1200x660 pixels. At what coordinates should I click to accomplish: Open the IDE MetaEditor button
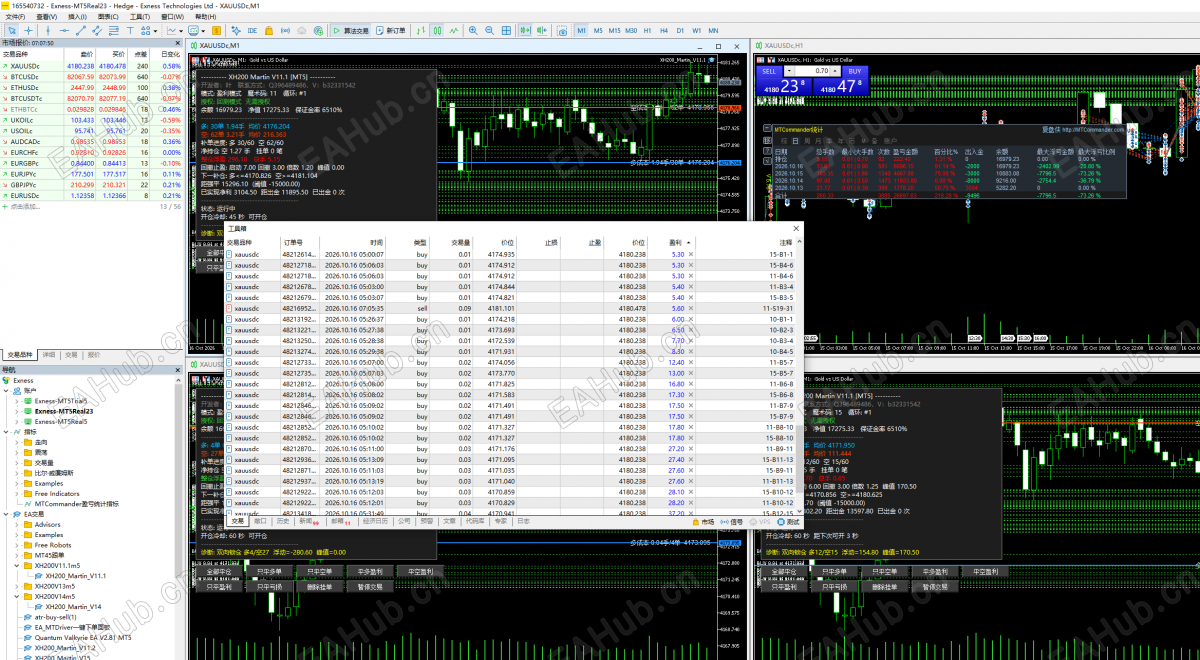[x=251, y=31]
